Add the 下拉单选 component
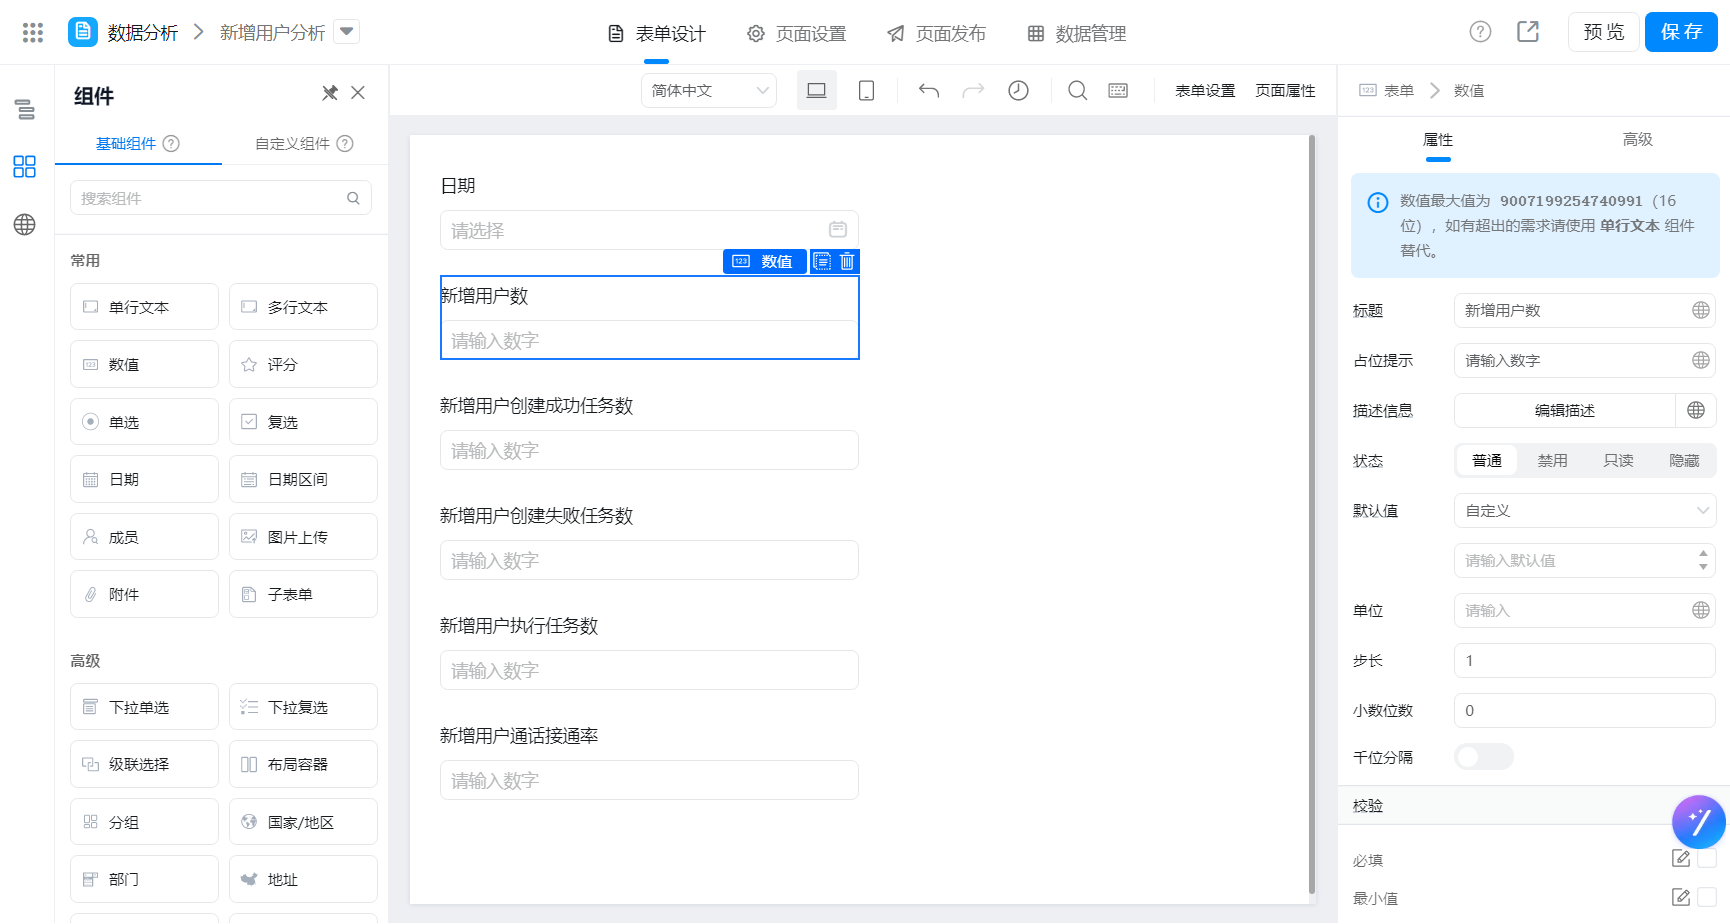Screen dimensions: 1730x924 (x=144, y=707)
